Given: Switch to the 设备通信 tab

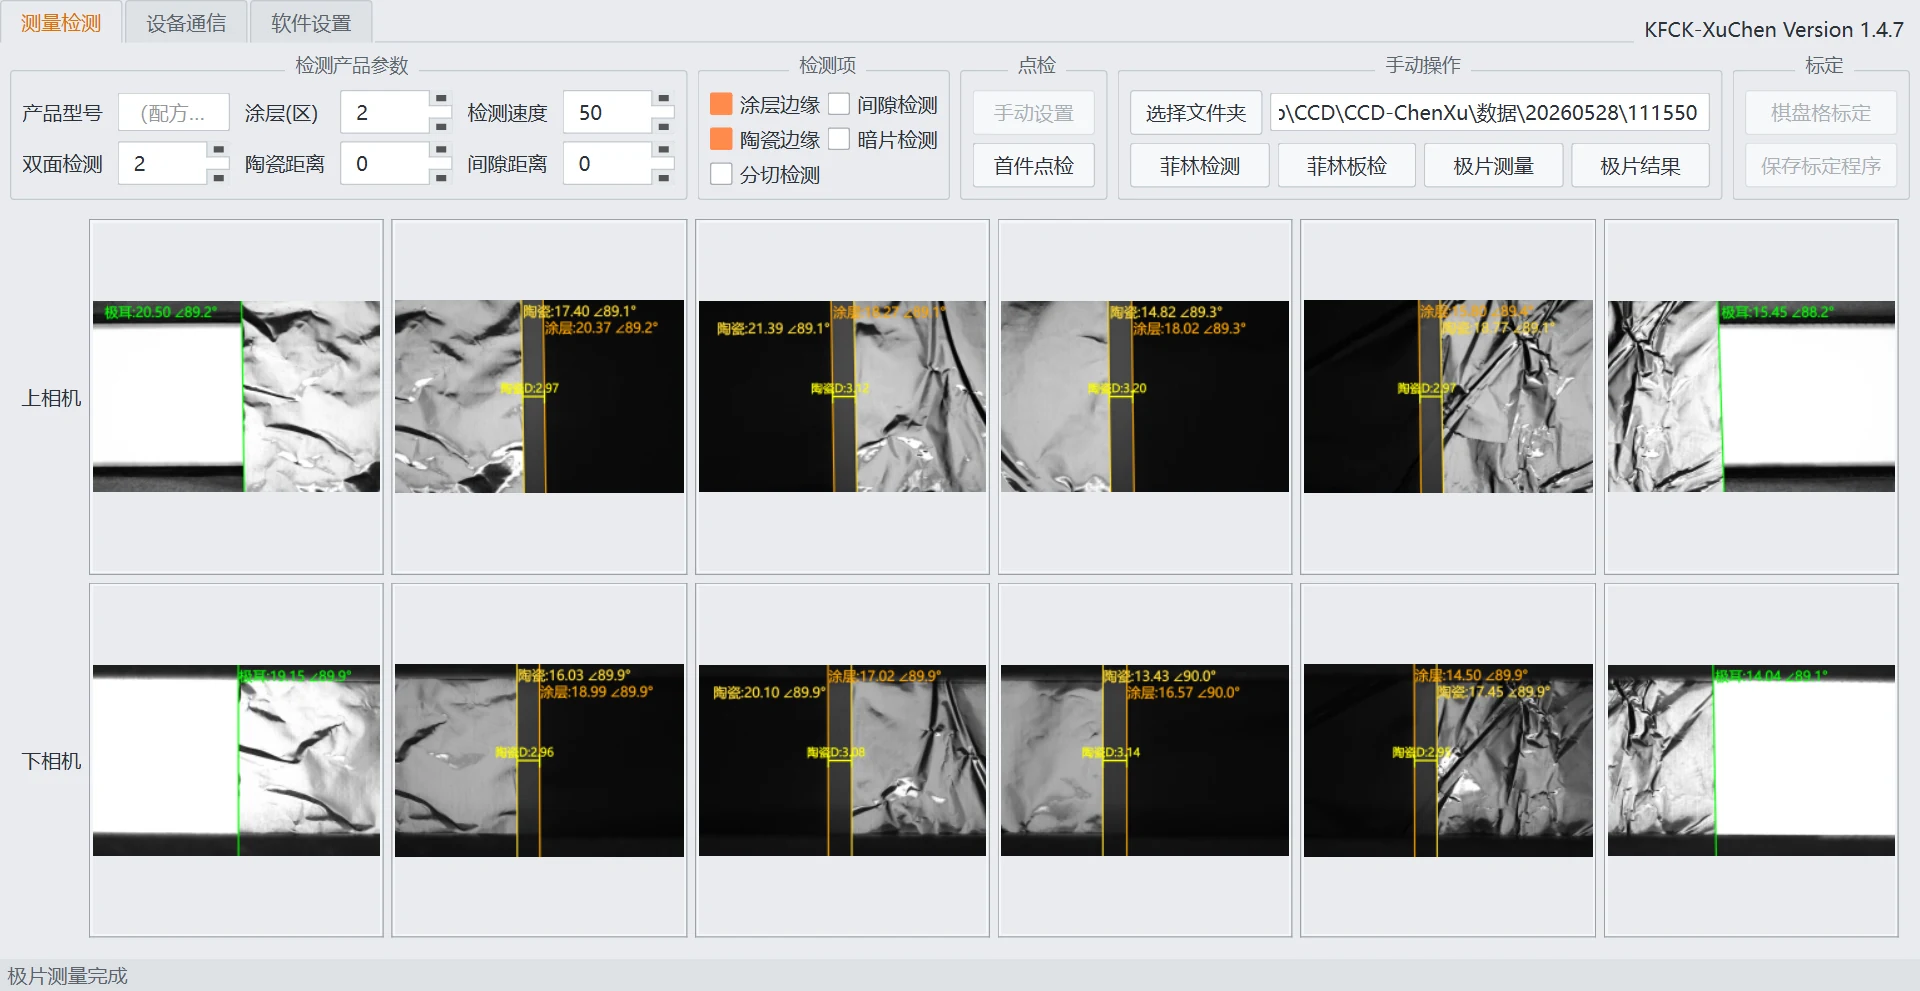Looking at the screenshot, I should [x=186, y=22].
